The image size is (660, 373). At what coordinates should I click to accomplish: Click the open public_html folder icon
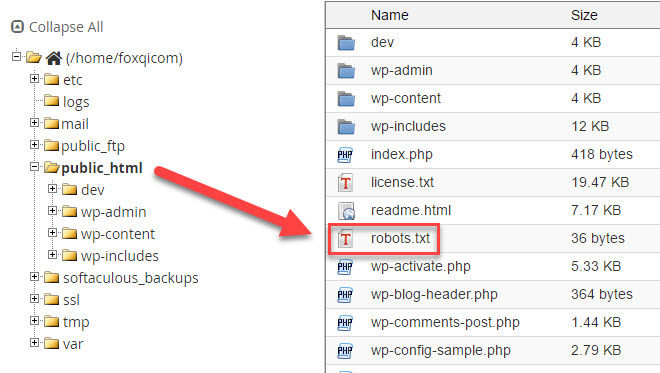(x=52, y=167)
